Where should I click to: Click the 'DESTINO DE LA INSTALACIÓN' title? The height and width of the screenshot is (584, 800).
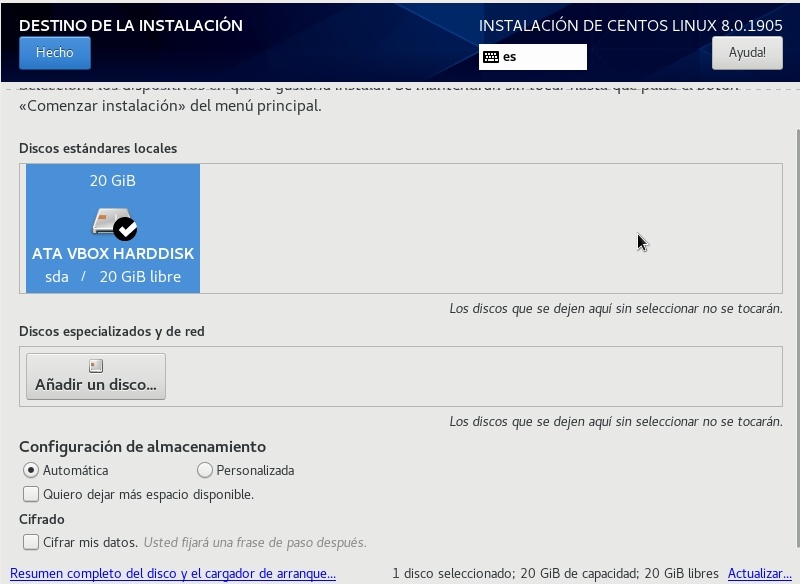(x=131, y=26)
